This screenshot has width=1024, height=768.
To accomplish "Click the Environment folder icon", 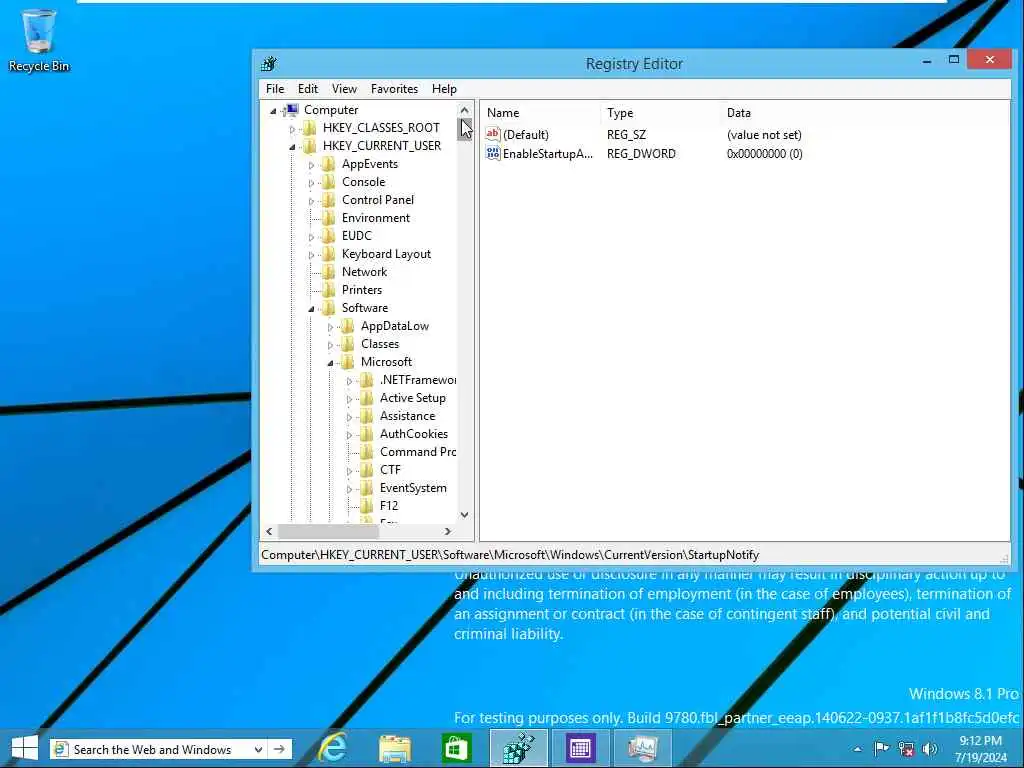I will (x=329, y=217).
